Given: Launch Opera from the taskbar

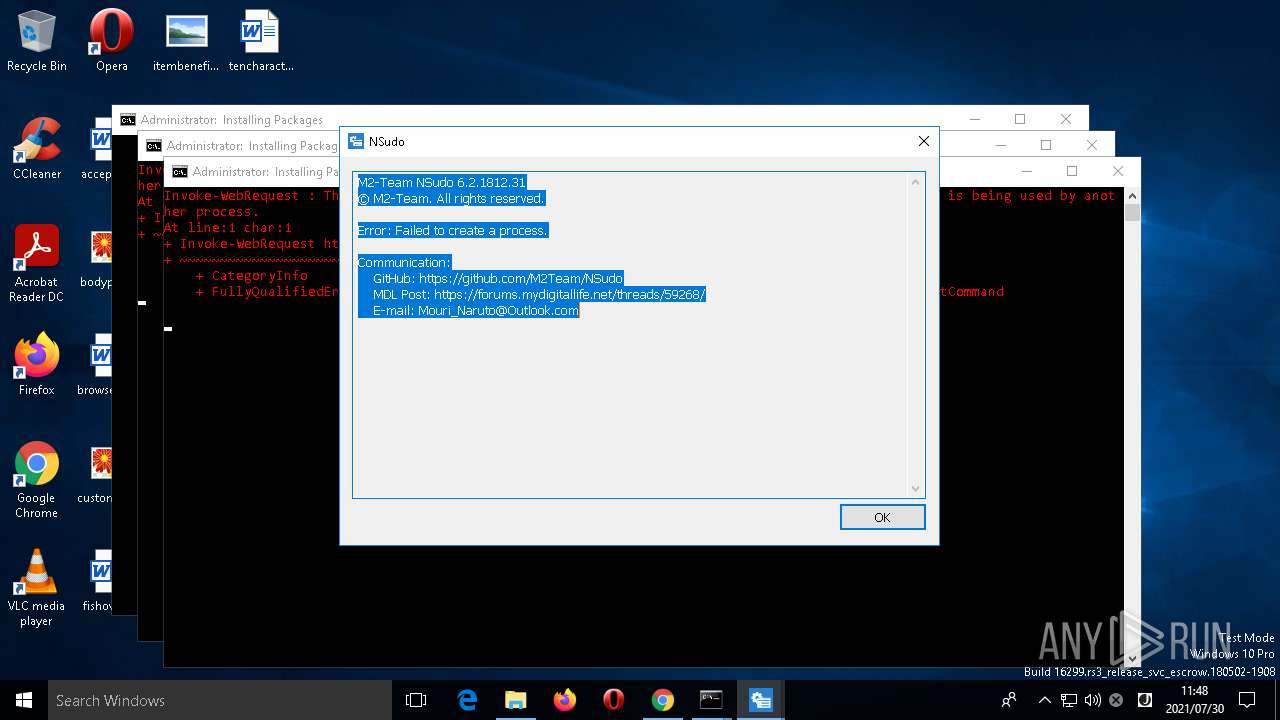Looking at the screenshot, I should point(614,700).
